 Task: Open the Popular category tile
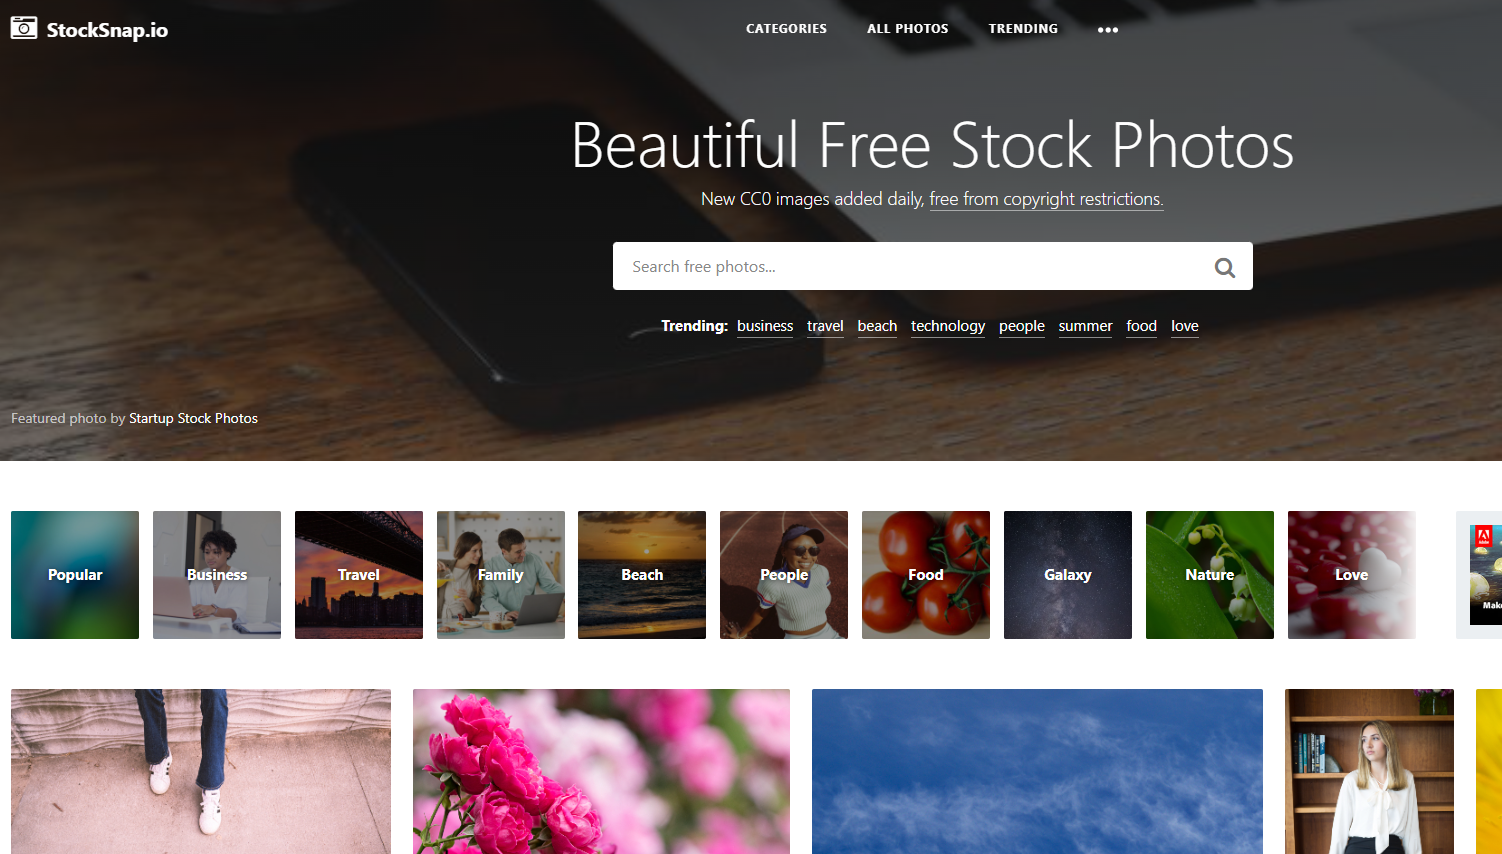tap(75, 575)
